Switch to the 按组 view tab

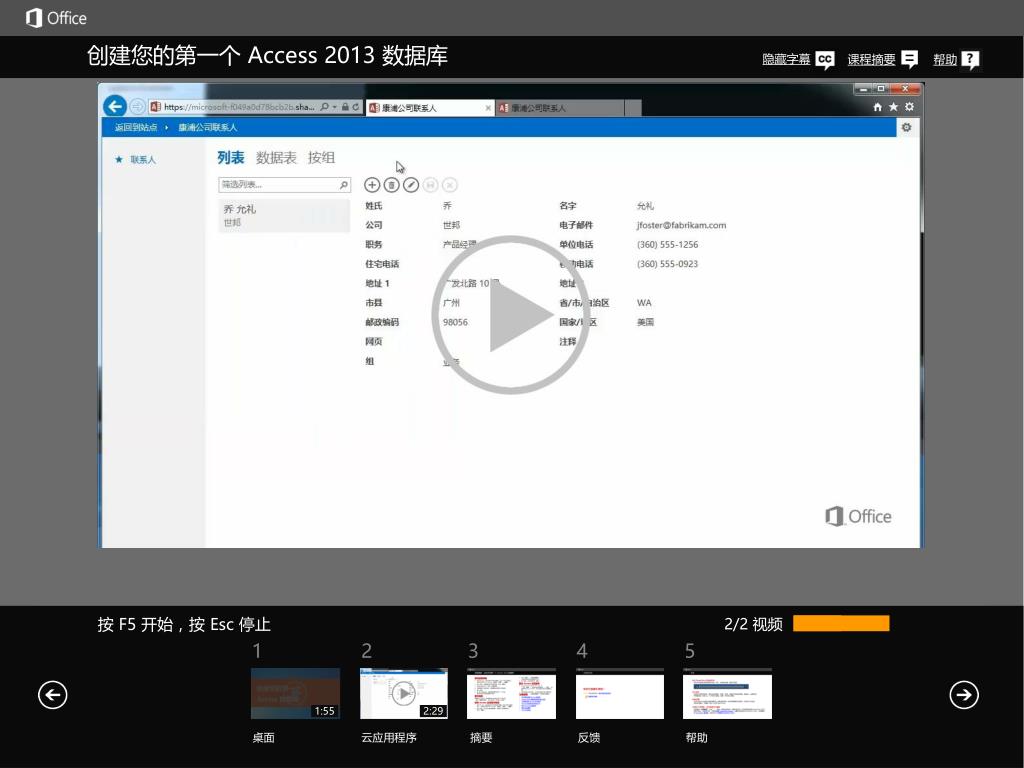point(321,157)
